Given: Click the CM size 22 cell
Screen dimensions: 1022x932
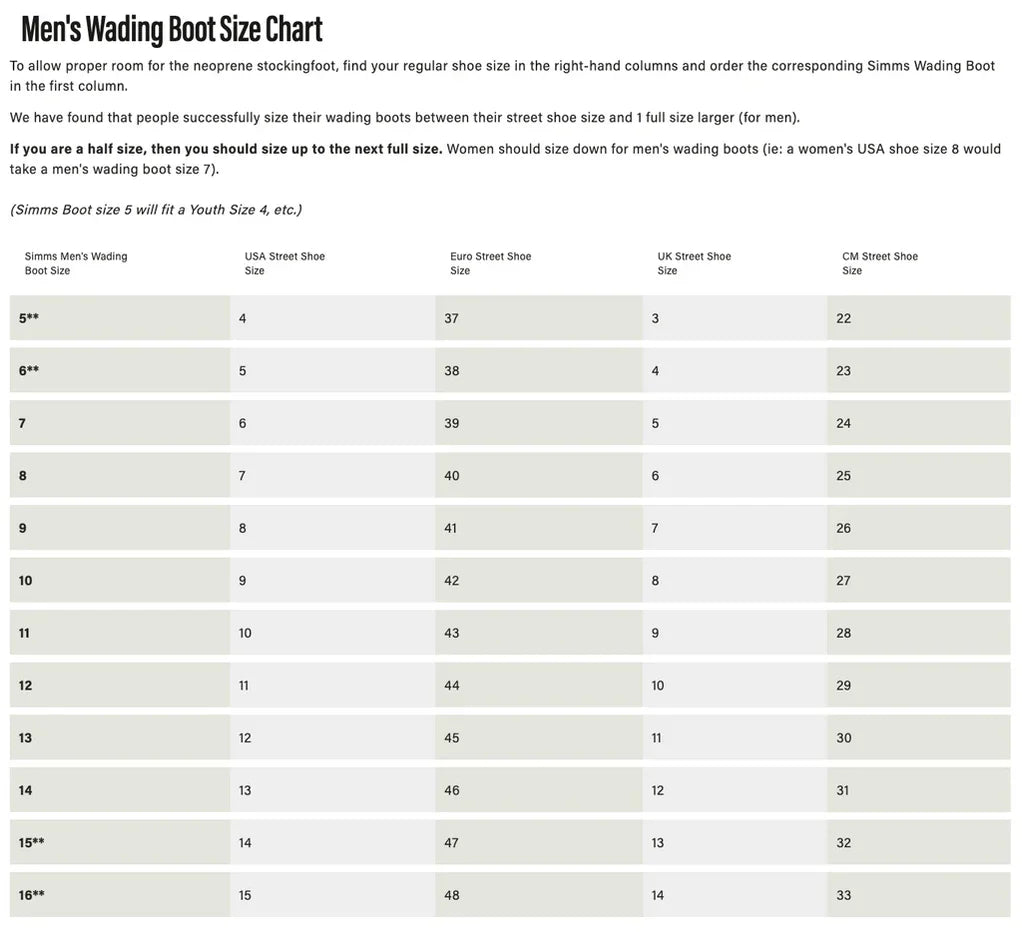Looking at the screenshot, I should coord(844,318).
